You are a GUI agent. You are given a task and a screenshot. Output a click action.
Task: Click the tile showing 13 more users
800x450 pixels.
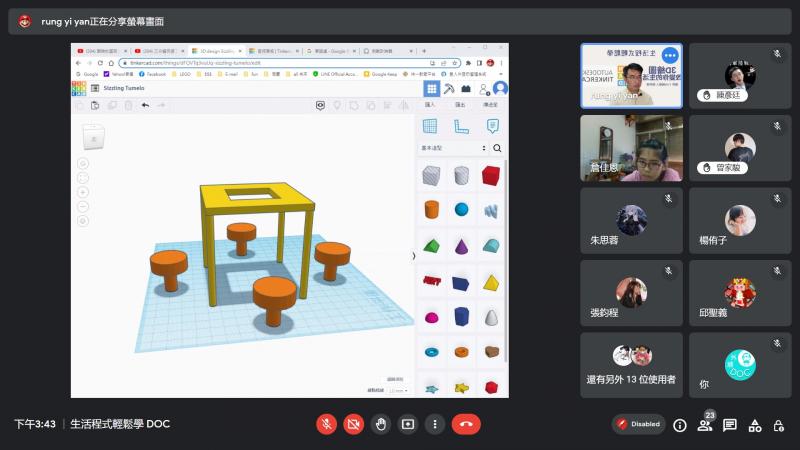click(x=631, y=365)
